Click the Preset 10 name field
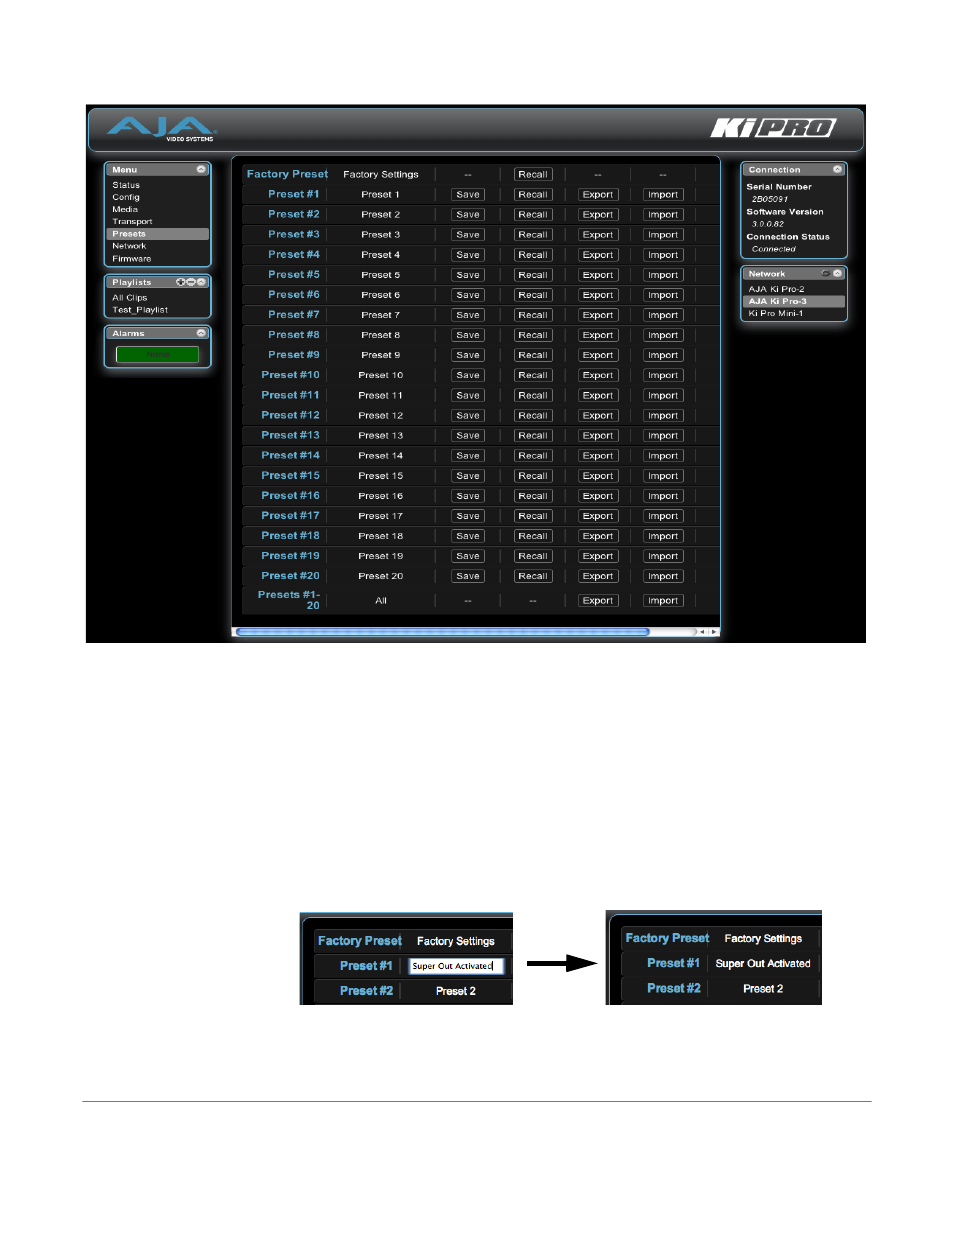Viewport: 954px width, 1235px height. (381, 375)
